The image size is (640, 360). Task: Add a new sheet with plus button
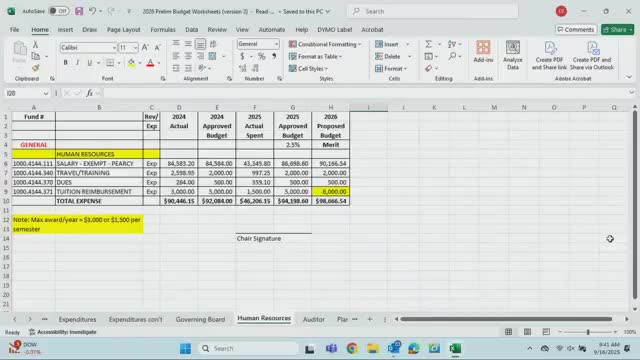click(x=370, y=319)
